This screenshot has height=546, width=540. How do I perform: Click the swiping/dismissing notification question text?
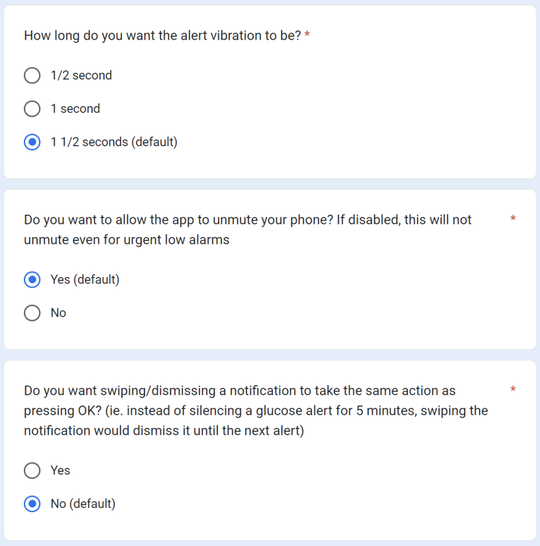pyautogui.click(x=256, y=411)
